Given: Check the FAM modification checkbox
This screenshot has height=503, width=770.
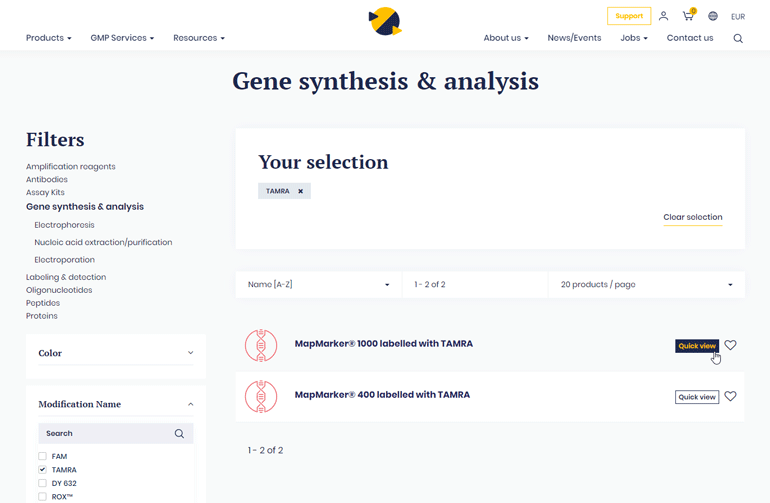Looking at the screenshot, I should coord(43,456).
